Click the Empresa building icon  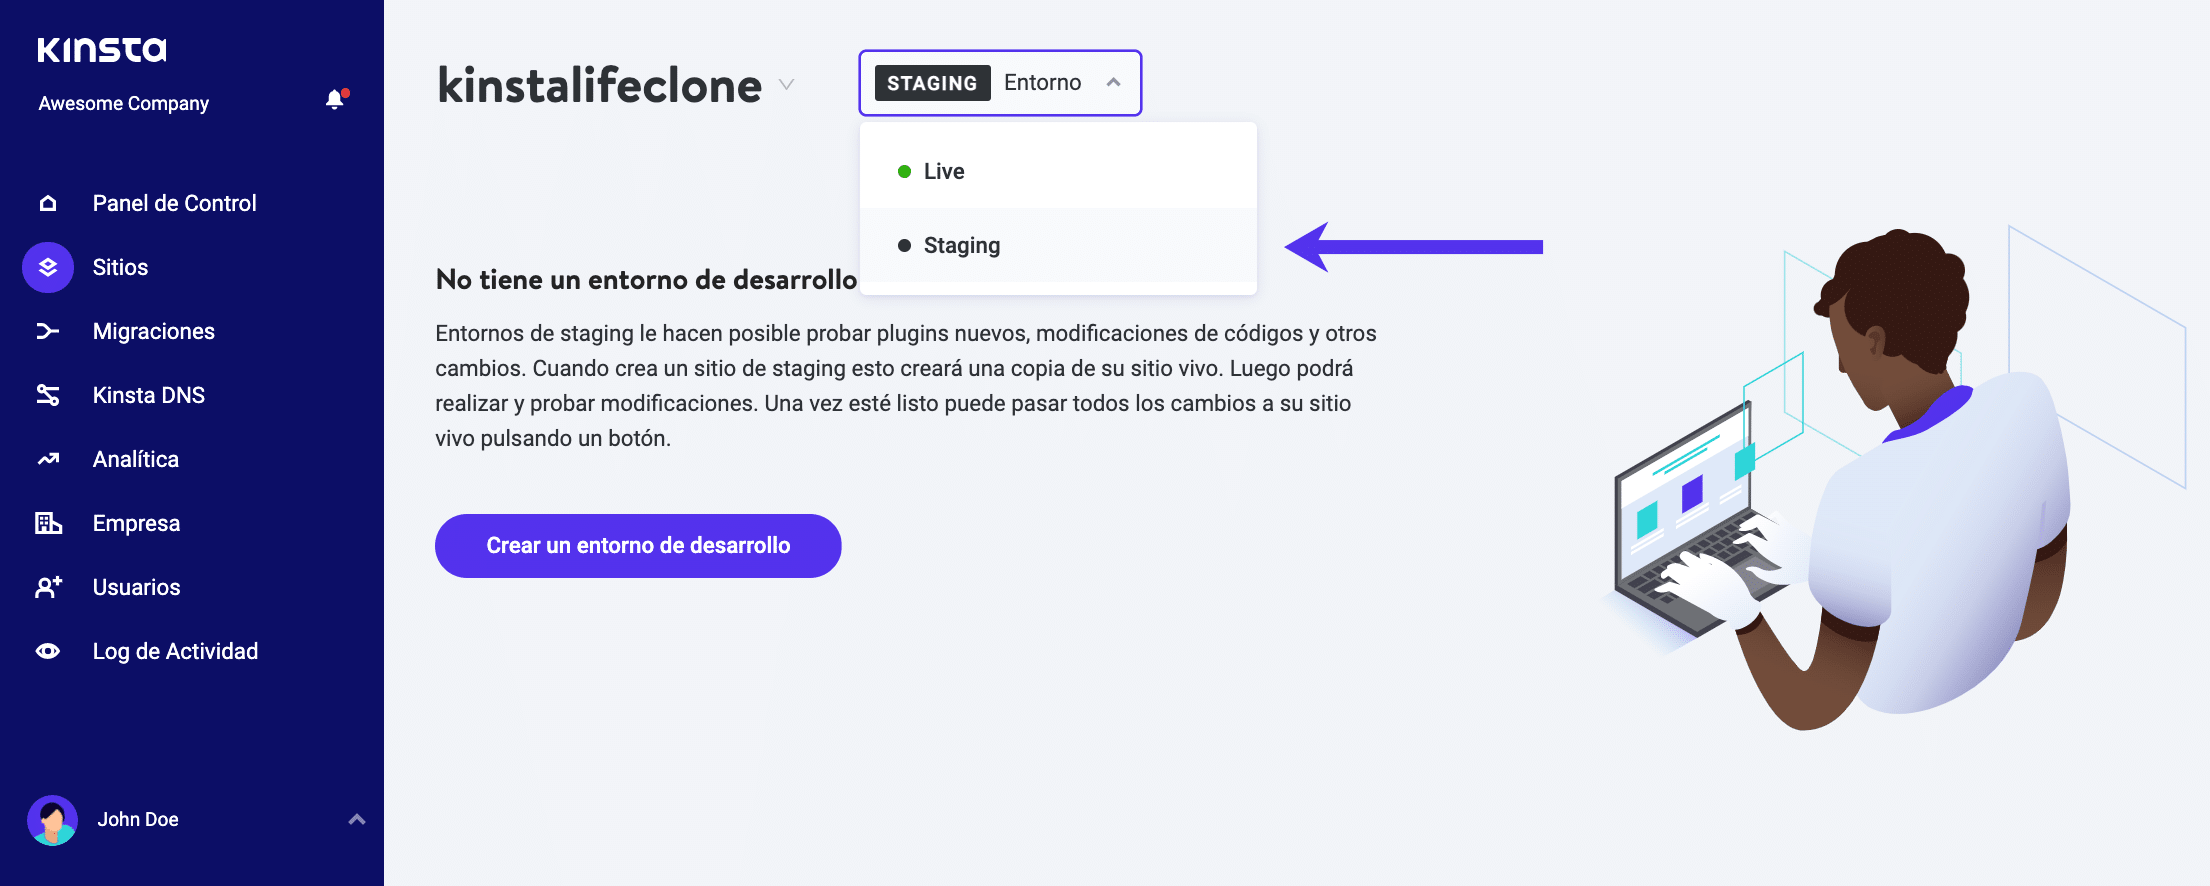pos(48,524)
